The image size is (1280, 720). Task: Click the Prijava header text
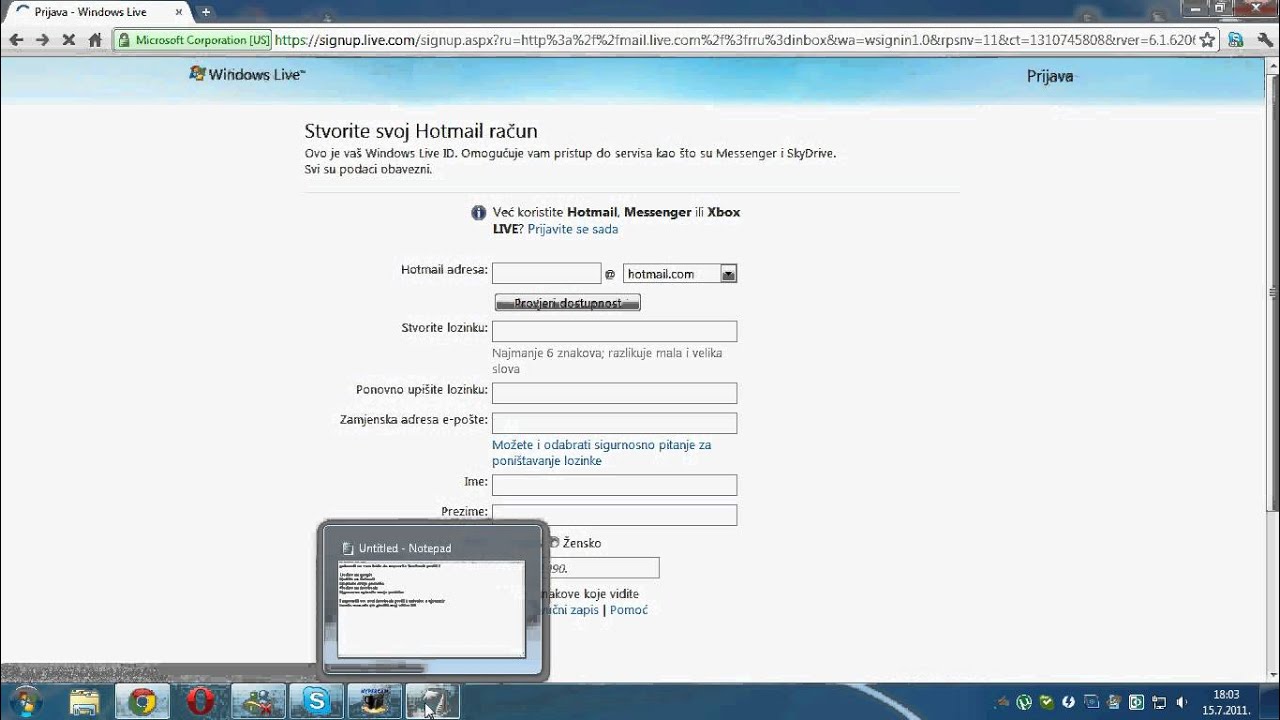tap(1050, 76)
